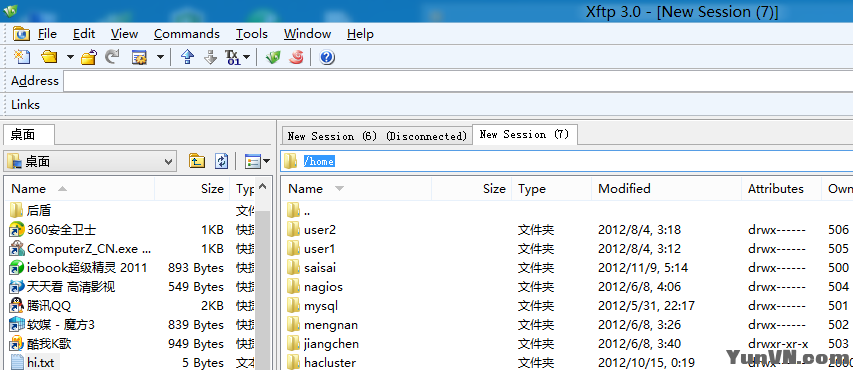Click the local pane refresh icon

click(222, 161)
